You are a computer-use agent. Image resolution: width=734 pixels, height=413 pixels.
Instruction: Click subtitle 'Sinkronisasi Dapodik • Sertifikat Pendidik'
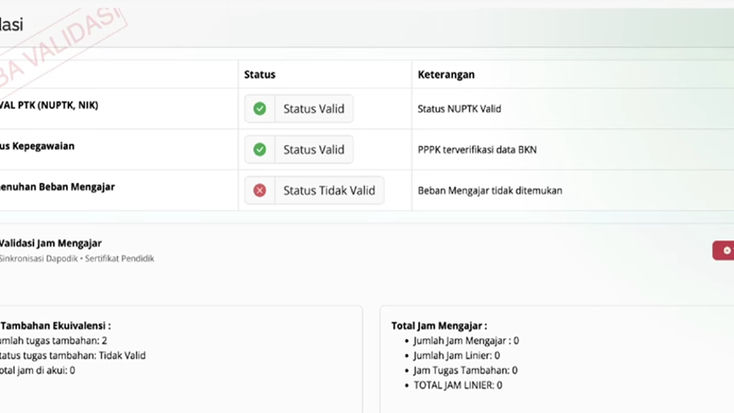(x=77, y=258)
